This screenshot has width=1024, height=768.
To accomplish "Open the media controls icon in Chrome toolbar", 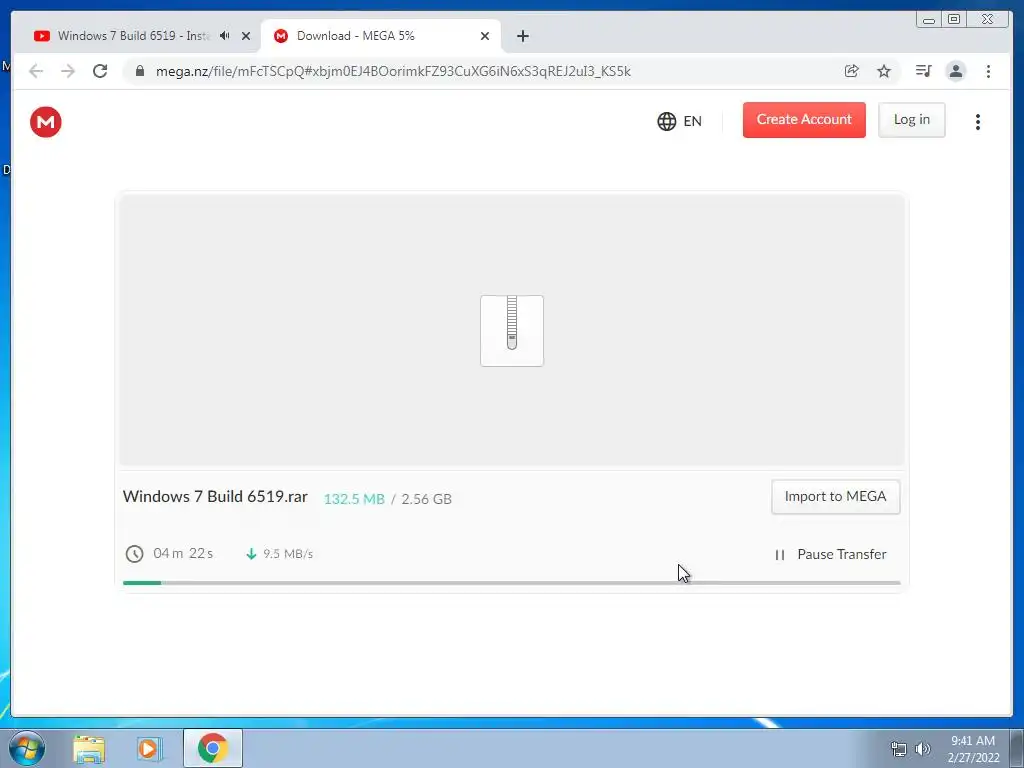I will coord(923,71).
